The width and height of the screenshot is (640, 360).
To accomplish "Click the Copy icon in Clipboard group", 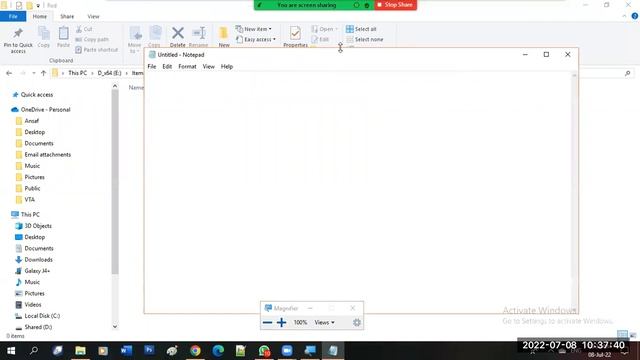I will coord(44,33).
